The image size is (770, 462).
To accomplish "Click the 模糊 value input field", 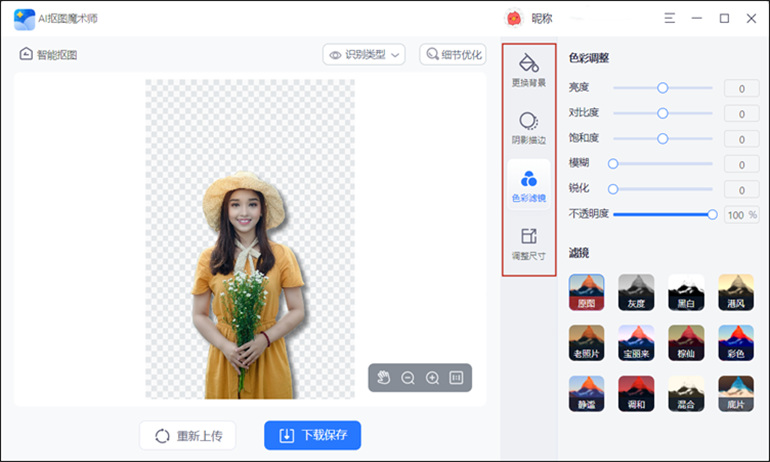I will pos(742,164).
